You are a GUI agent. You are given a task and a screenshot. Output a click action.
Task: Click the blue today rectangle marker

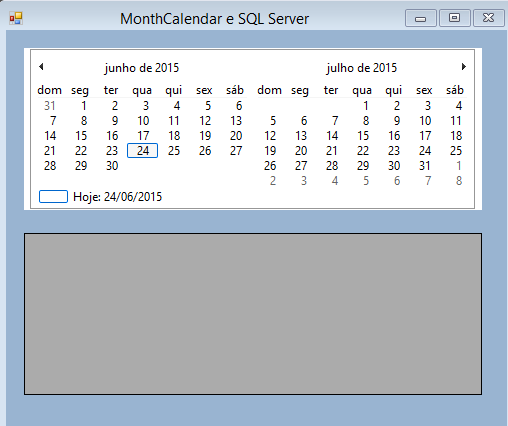tap(53, 197)
